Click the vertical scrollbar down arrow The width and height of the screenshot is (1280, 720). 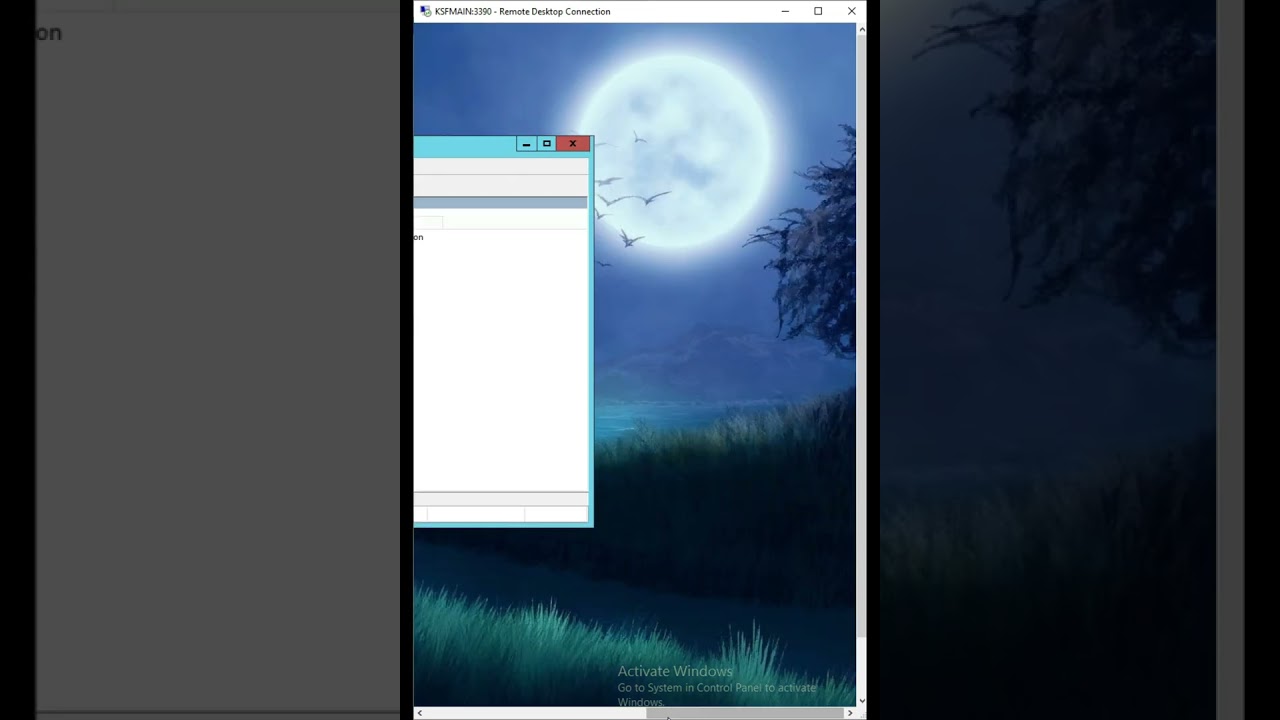(861, 700)
